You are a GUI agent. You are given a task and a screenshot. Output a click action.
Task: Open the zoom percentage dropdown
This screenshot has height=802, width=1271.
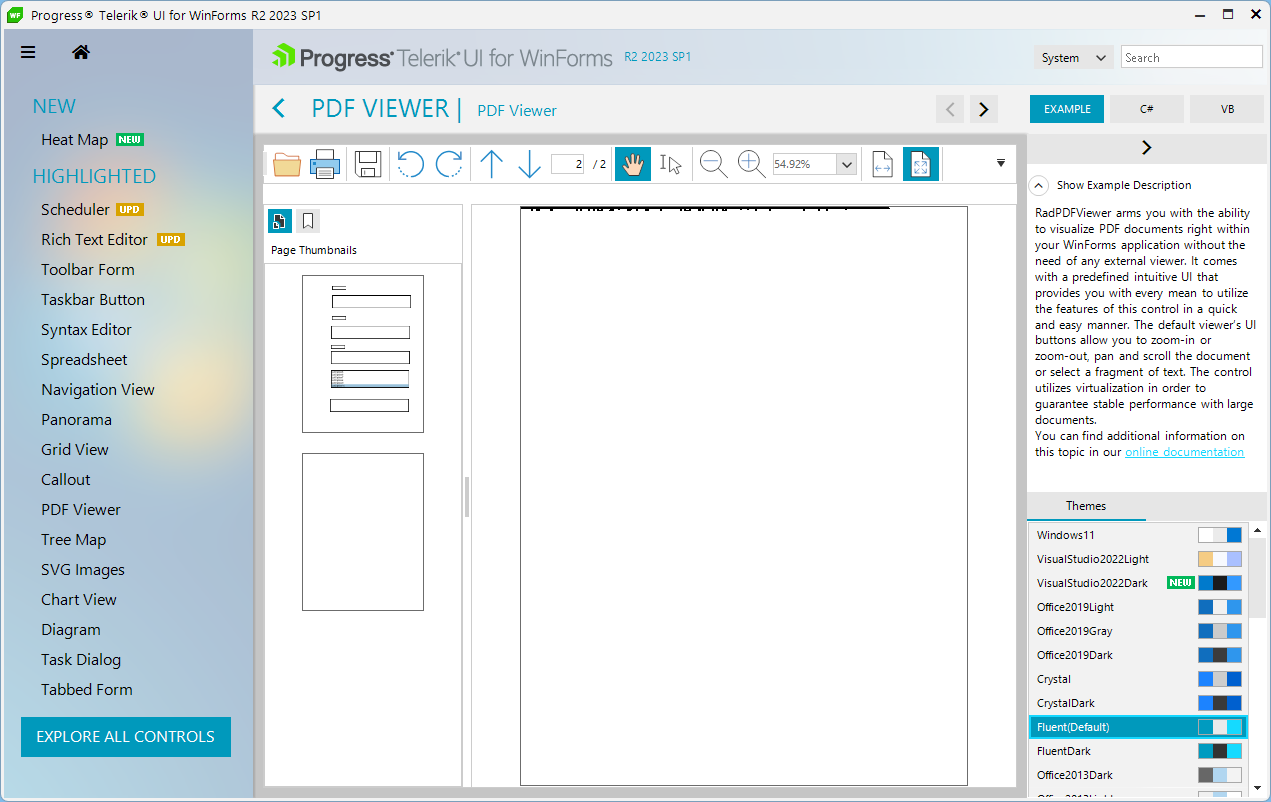click(847, 164)
